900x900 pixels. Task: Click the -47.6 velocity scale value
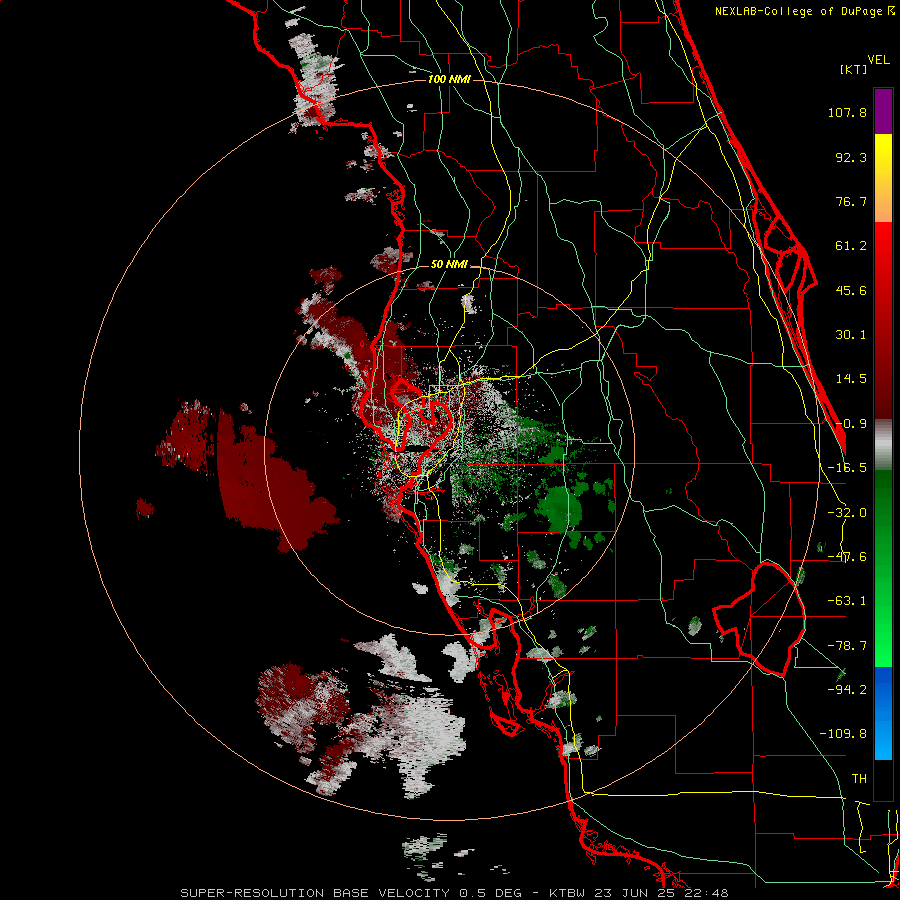[847, 557]
